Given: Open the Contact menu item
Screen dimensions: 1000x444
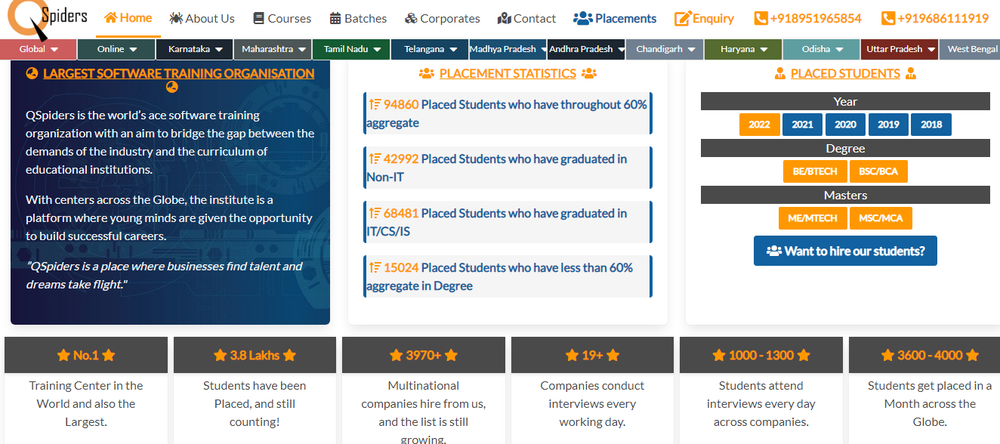Looking at the screenshot, I should pyautogui.click(x=527, y=18).
